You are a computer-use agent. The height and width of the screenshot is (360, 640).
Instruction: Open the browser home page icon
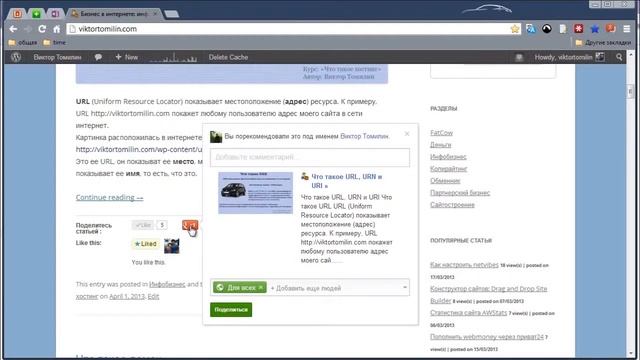tap(56, 29)
